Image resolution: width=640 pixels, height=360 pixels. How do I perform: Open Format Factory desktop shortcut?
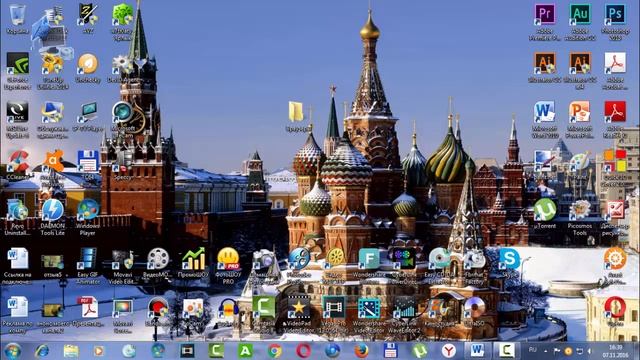click(x=474, y=265)
